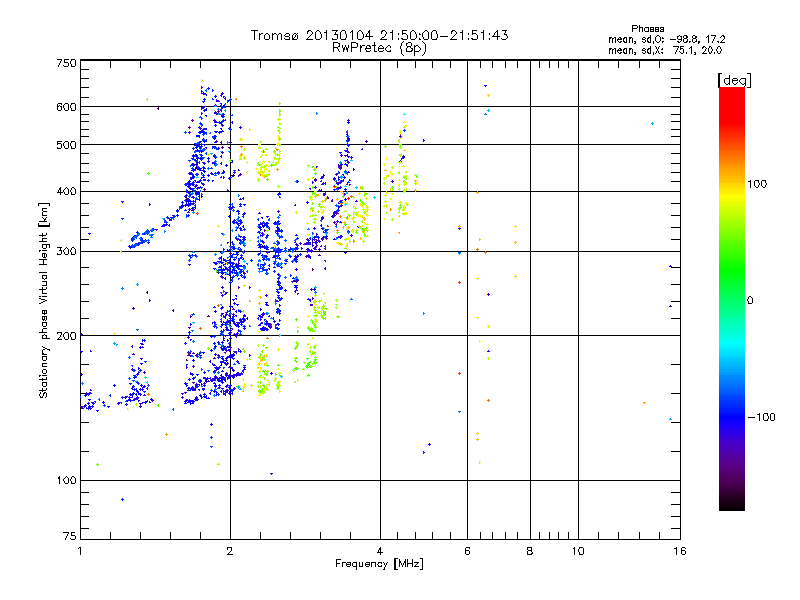Screen dimensions: 800x600
Task: Click the x-axis tick label '2'
Action: pyautogui.click(x=230, y=552)
